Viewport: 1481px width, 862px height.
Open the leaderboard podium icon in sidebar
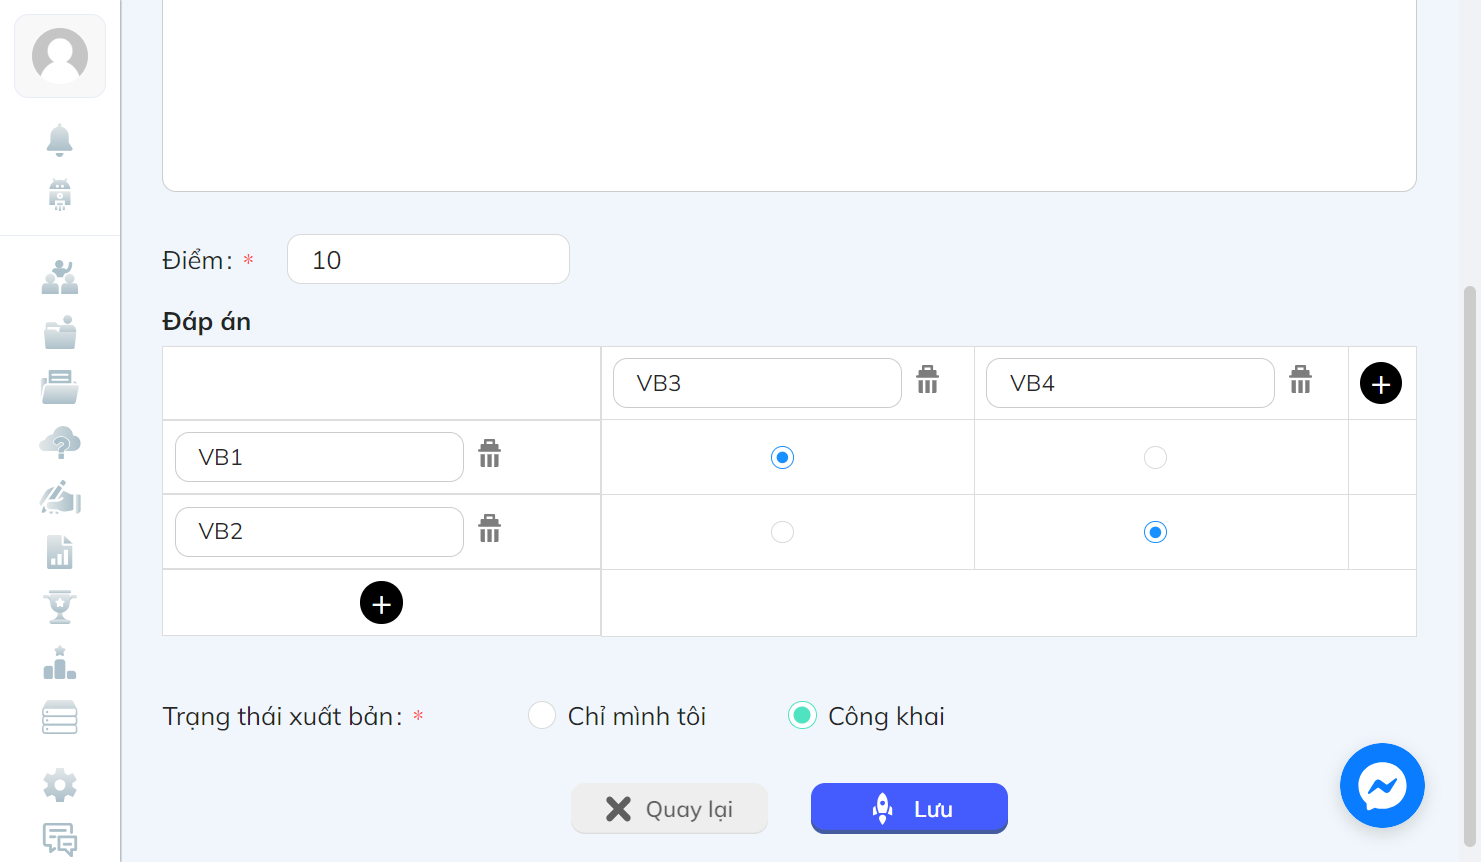point(60,662)
